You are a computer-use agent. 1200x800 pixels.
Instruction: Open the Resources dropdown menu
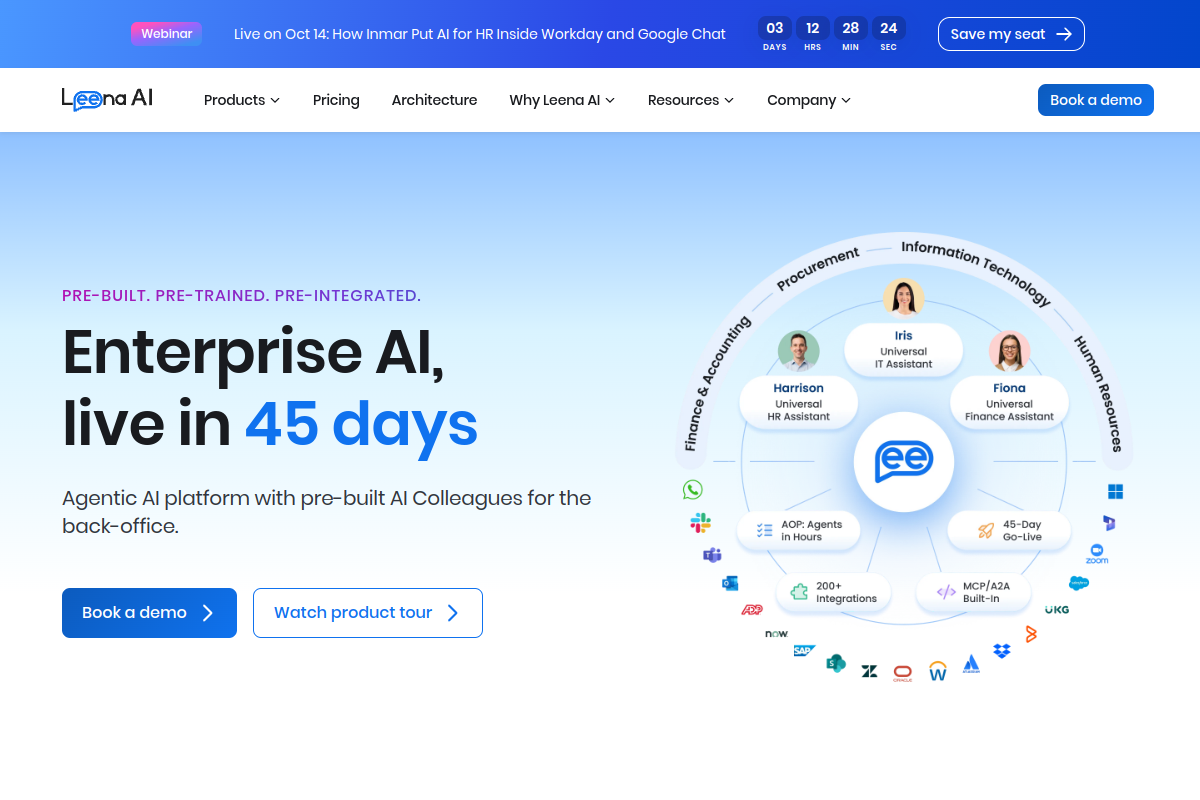click(x=691, y=100)
